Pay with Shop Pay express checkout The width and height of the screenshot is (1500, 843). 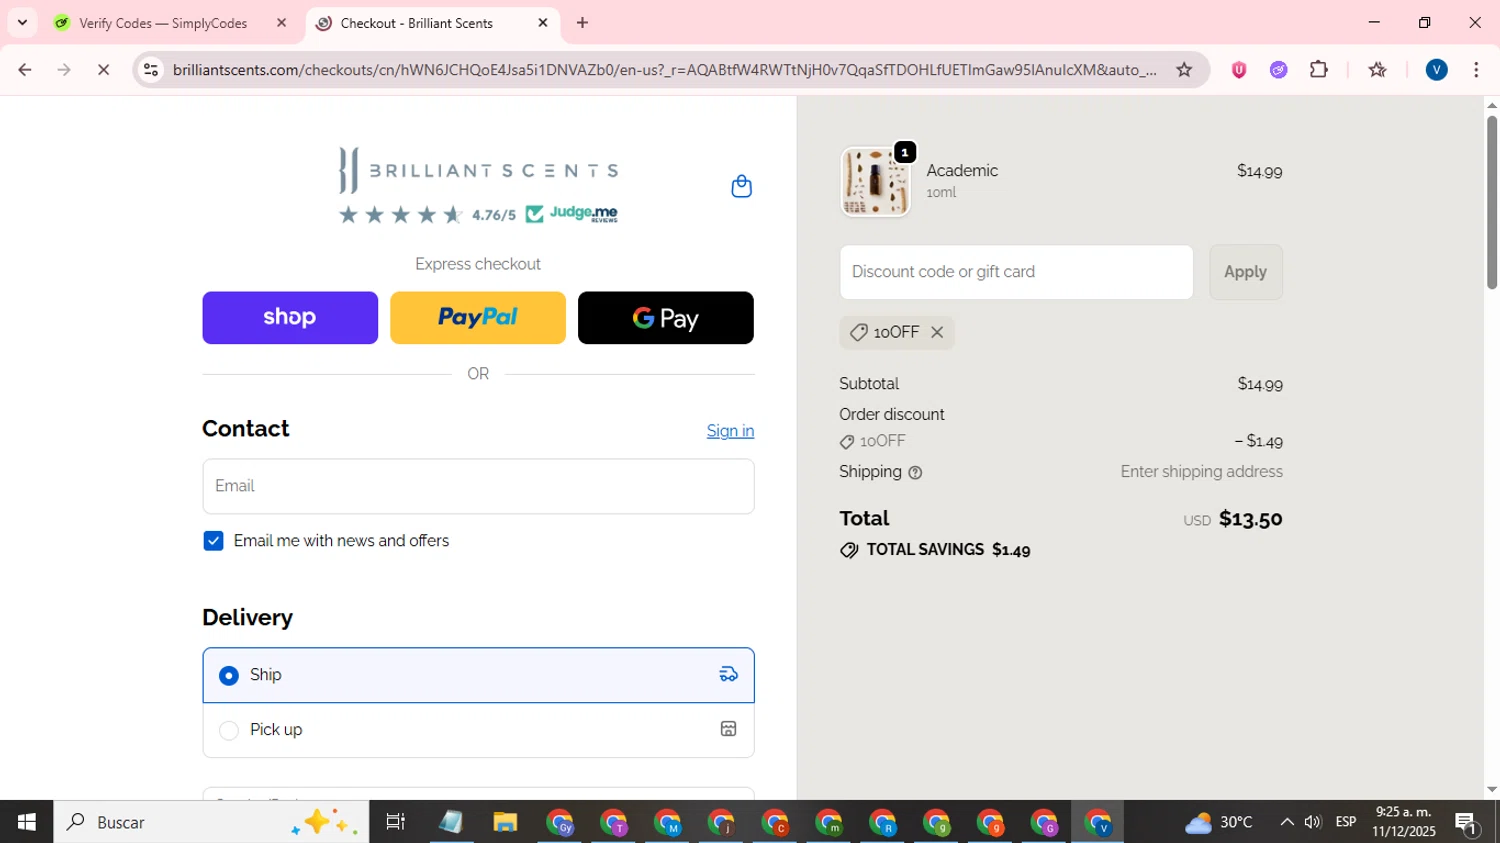click(290, 318)
